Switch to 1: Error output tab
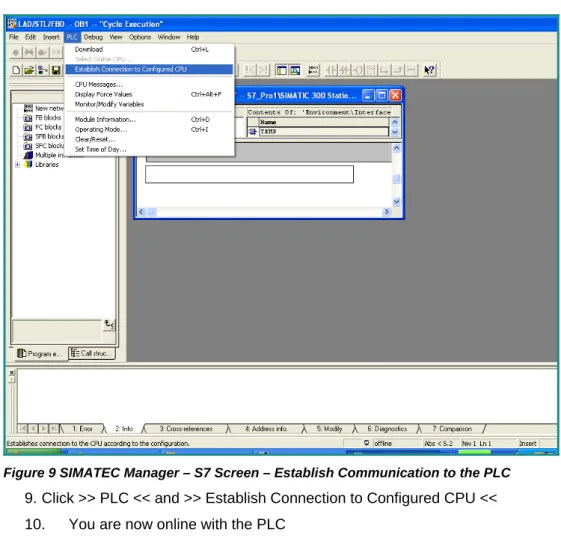This screenshot has width=561, height=541. 82,429
